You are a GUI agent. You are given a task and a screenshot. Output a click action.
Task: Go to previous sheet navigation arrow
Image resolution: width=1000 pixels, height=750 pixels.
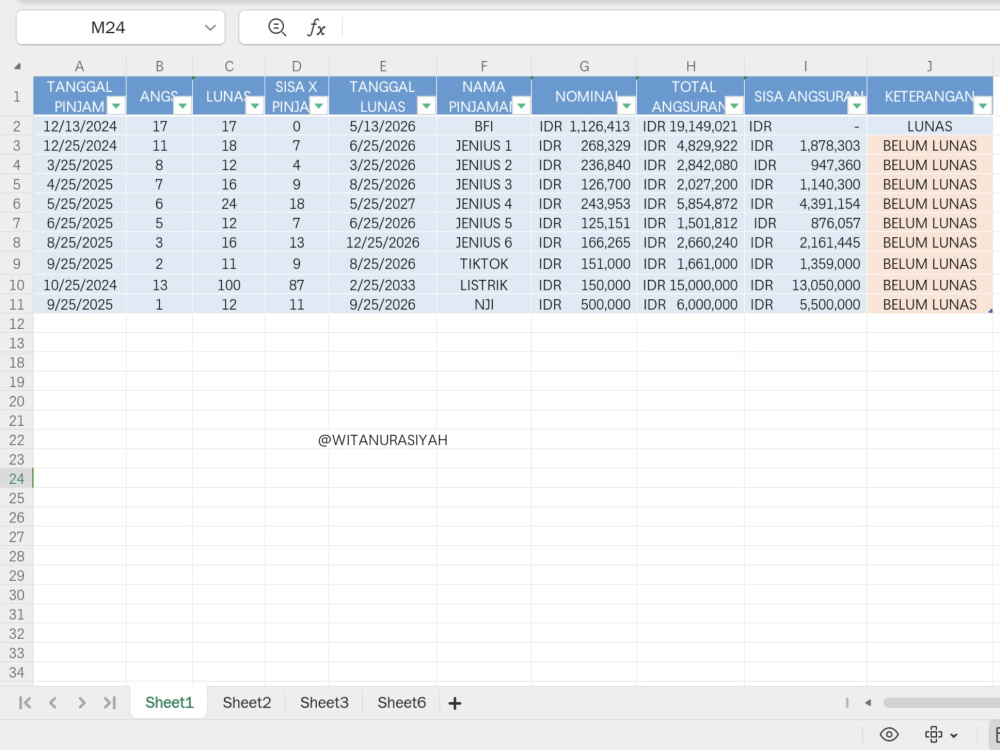pos(53,703)
